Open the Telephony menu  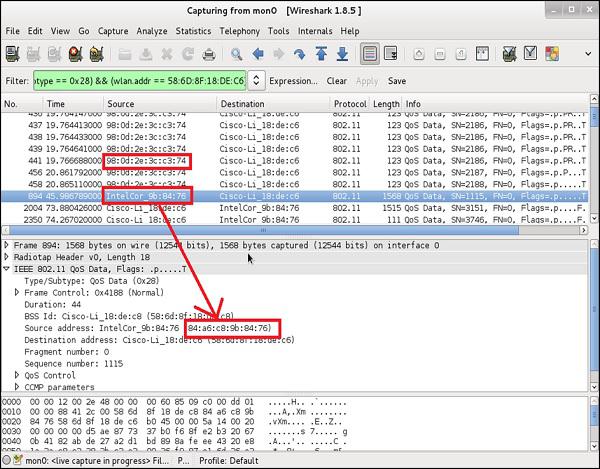pyautogui.click(x=240, y=31)
